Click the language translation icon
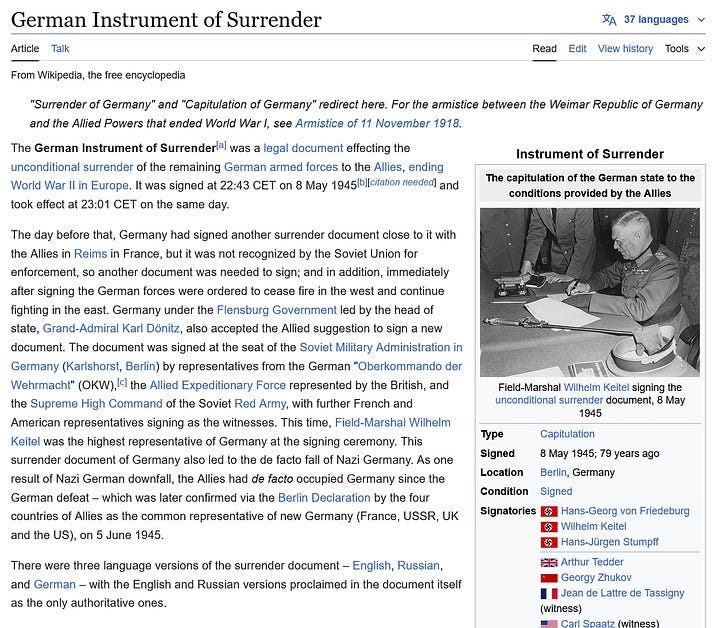720x628 pixels. [609, 20]
